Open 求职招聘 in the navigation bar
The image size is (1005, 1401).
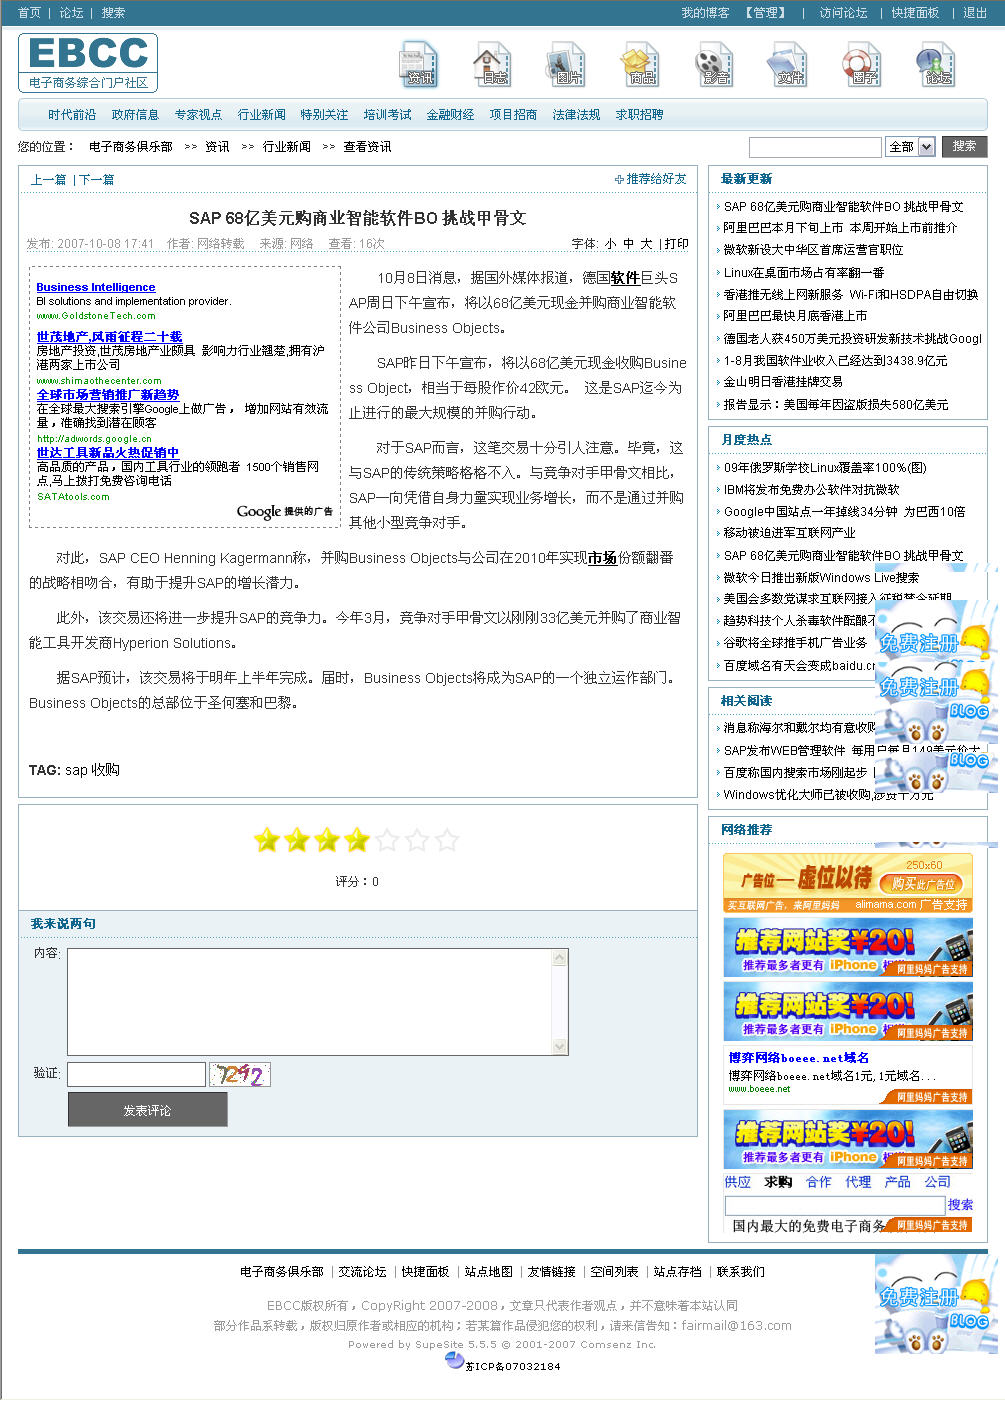[x=639, y=115]
